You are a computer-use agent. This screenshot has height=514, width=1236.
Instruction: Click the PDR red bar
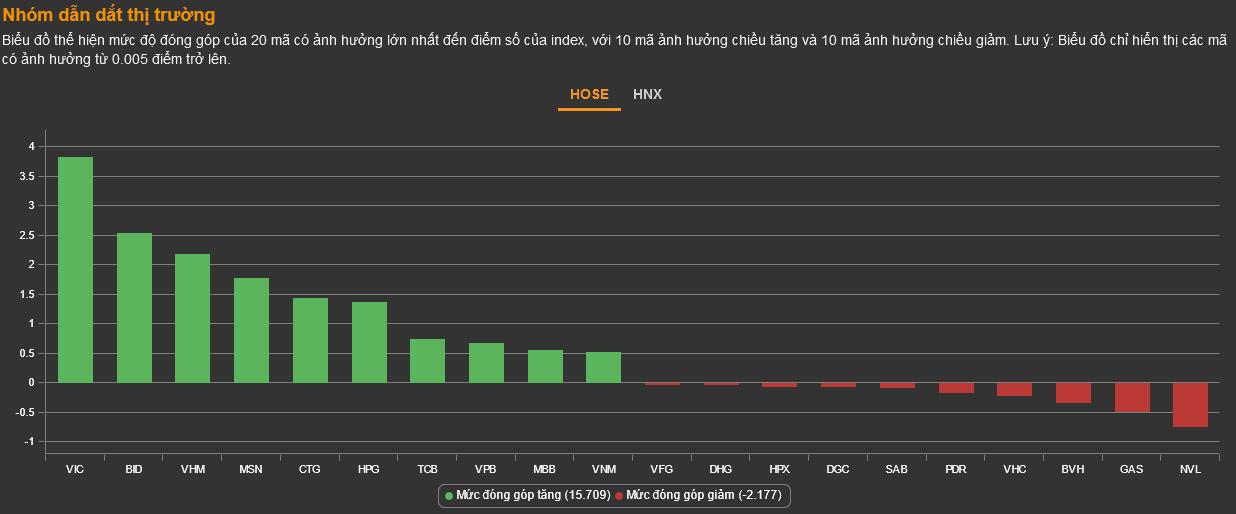pyautogui.click(x=956, y=388)
